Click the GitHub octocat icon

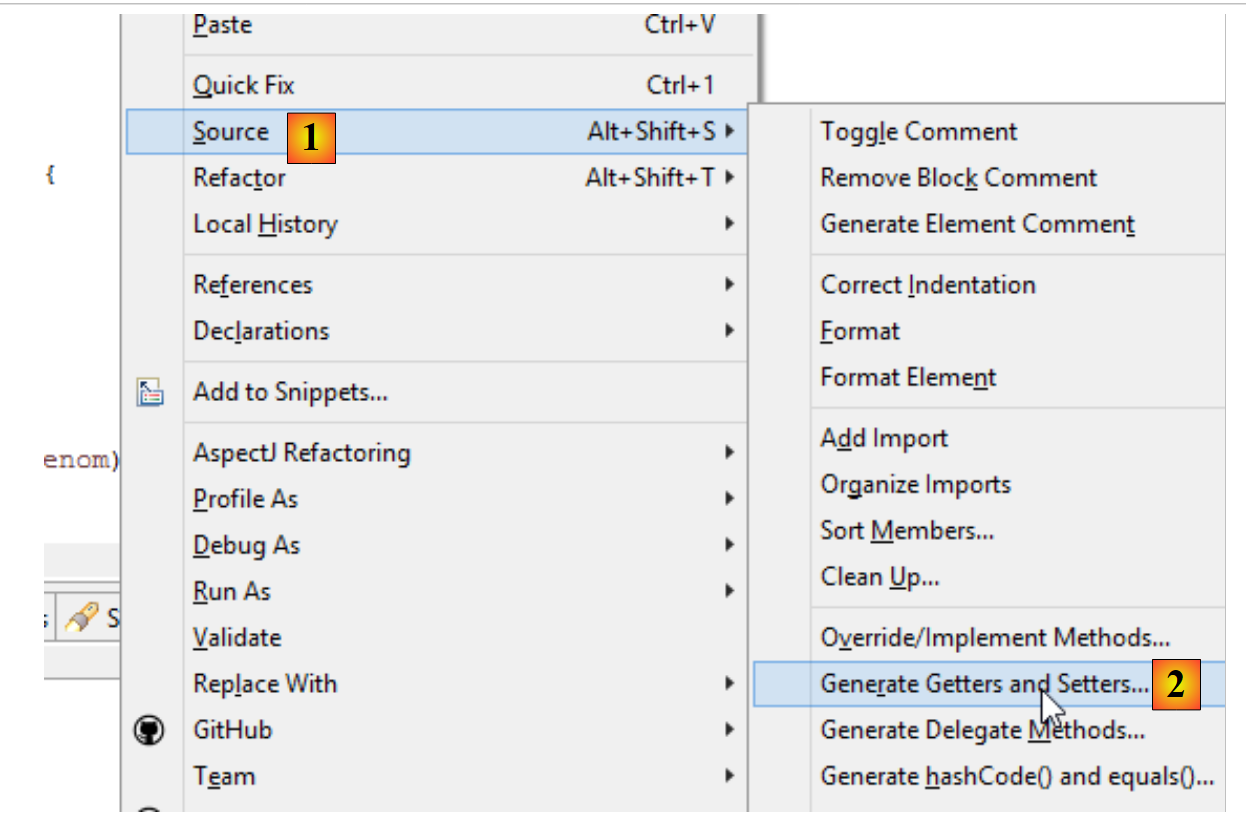pyautogui.click(x=149, y=731)
